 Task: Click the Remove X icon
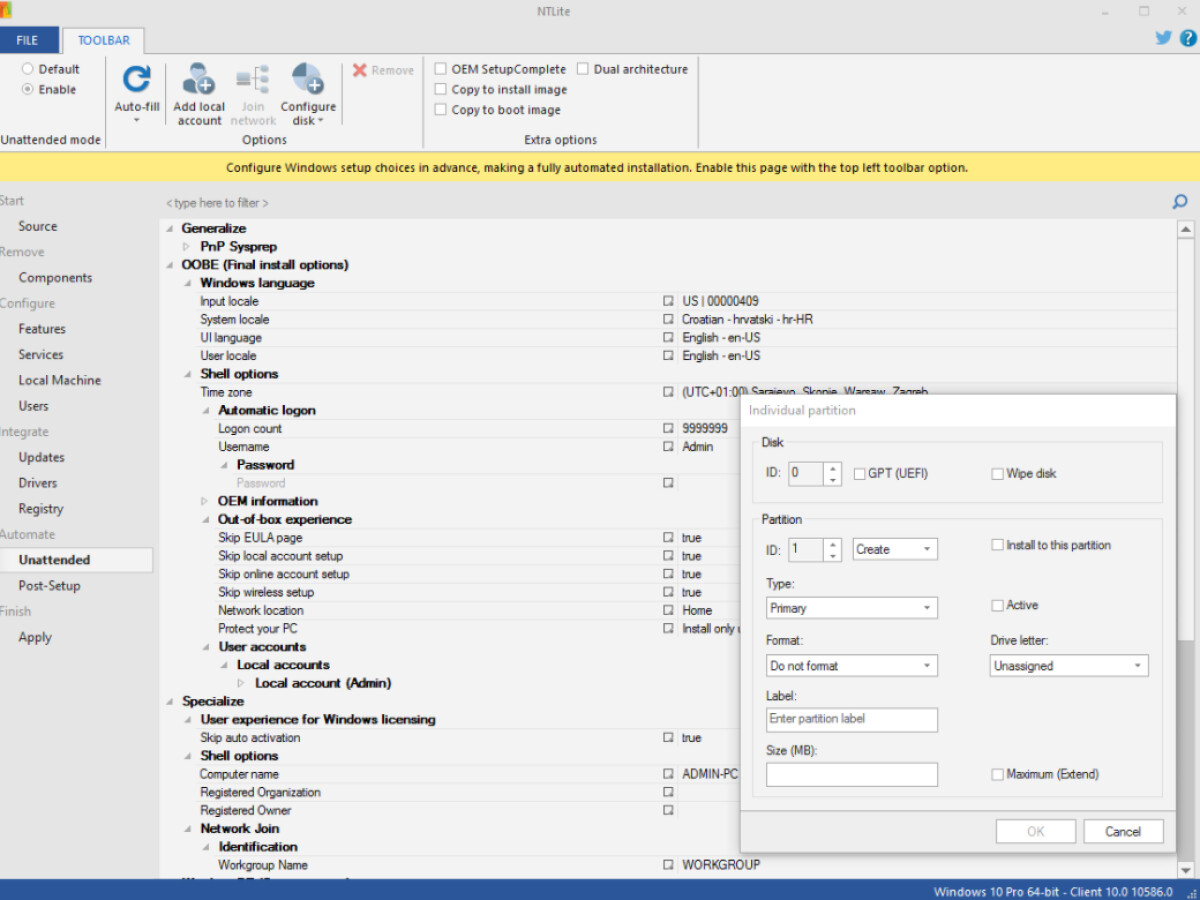point(360,70)
